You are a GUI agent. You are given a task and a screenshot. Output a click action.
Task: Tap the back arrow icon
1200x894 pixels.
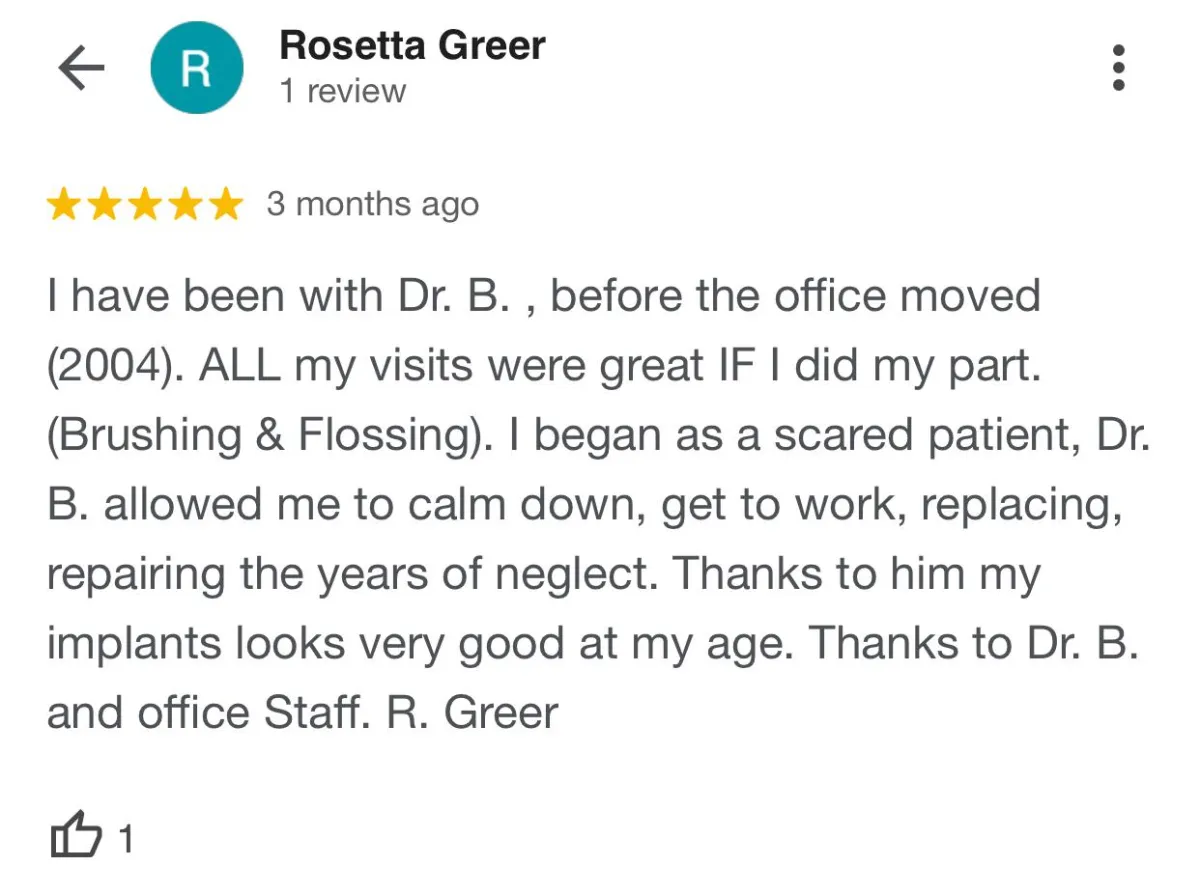[81, 68]
